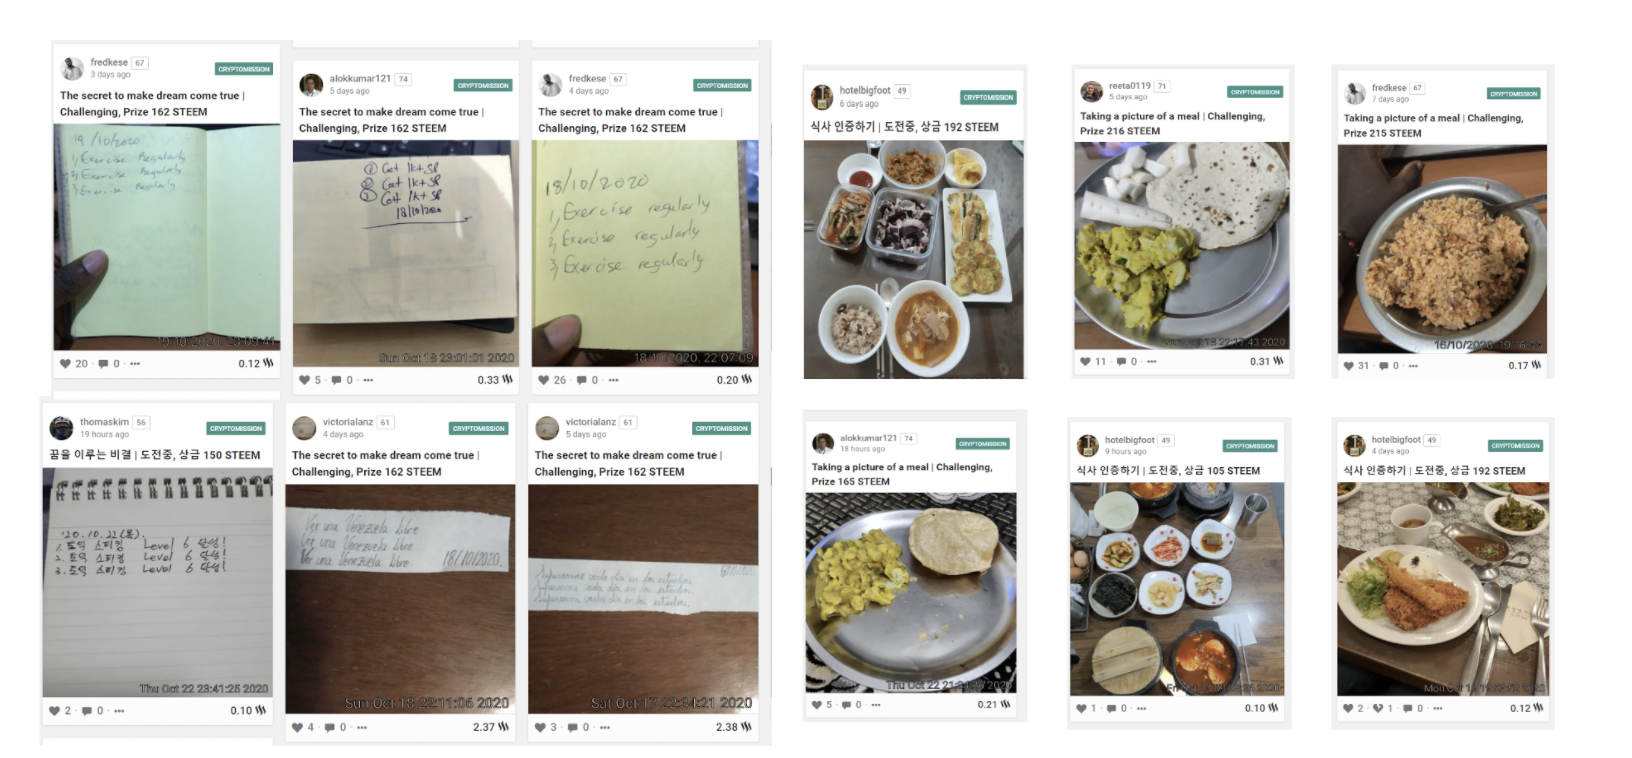This screenshot has height=758, width=1632.
Task: Toggle like on the post showing 0.33 payout
Action: tap(304, 380)
